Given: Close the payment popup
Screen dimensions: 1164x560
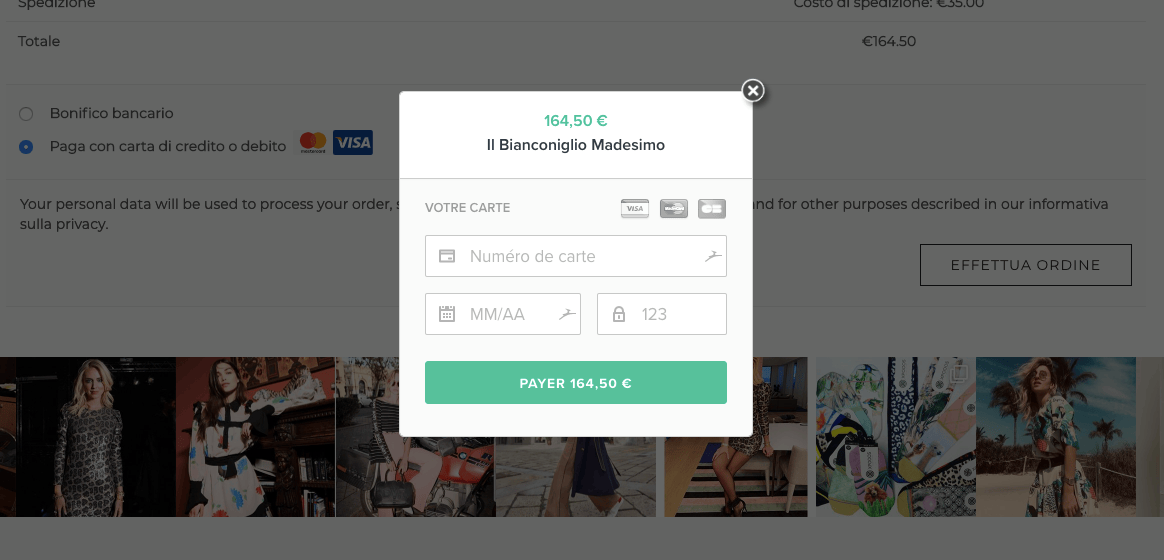Looking at the screenshot, I should point(753,91).
